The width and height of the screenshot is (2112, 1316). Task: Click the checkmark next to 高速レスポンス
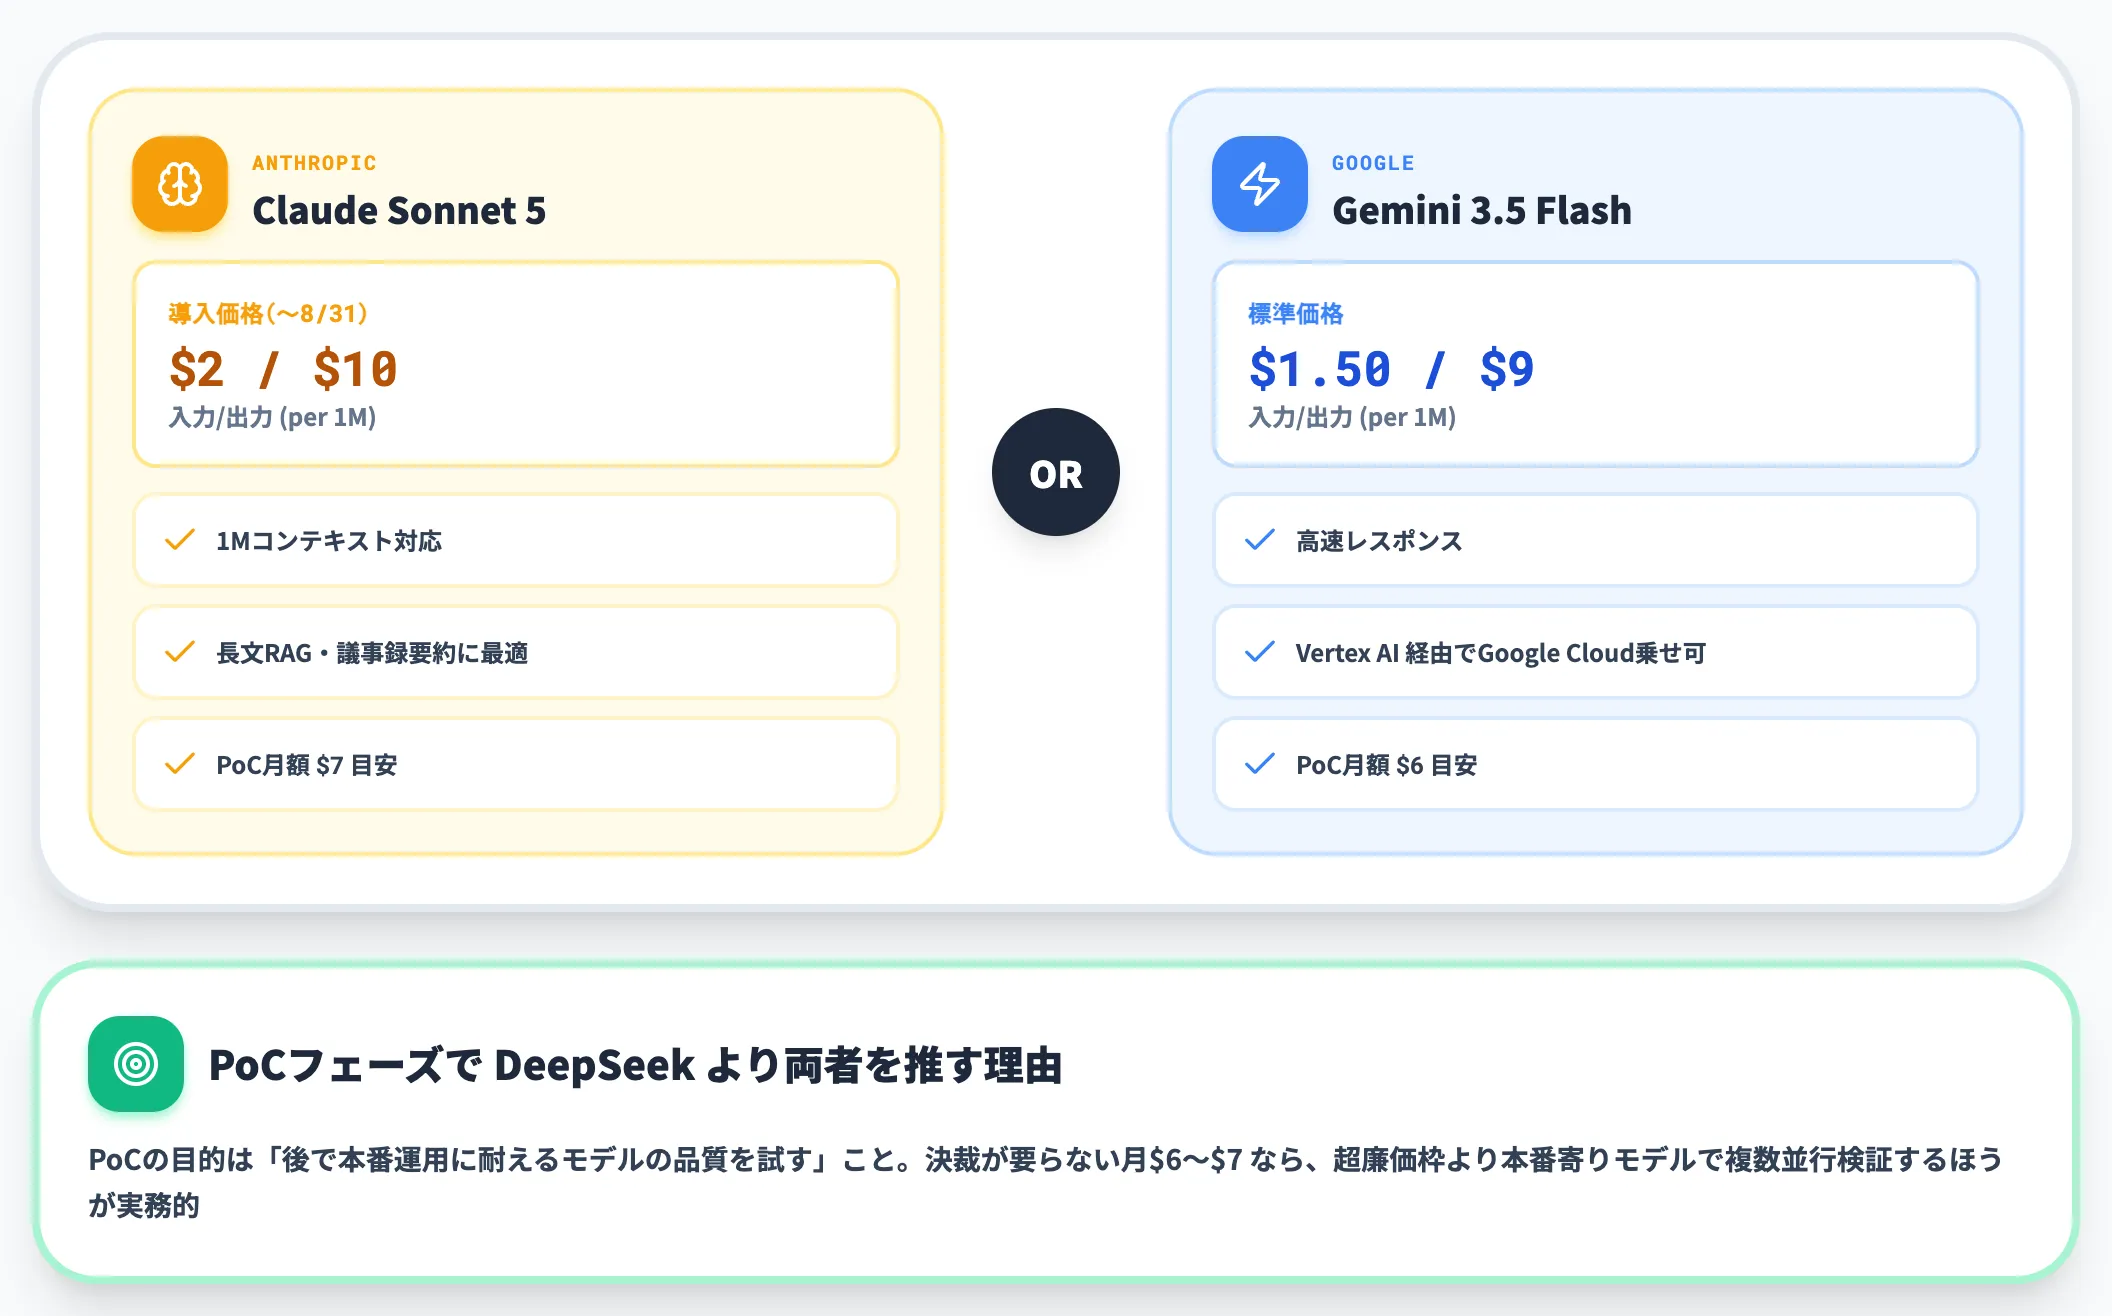pos(1260,541)
